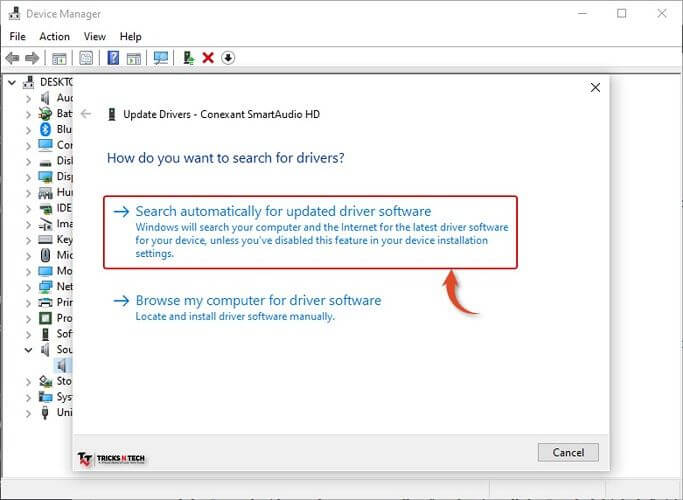Select the Universal Serial Bus icon
683x500 pixels.
click(45, 412)
